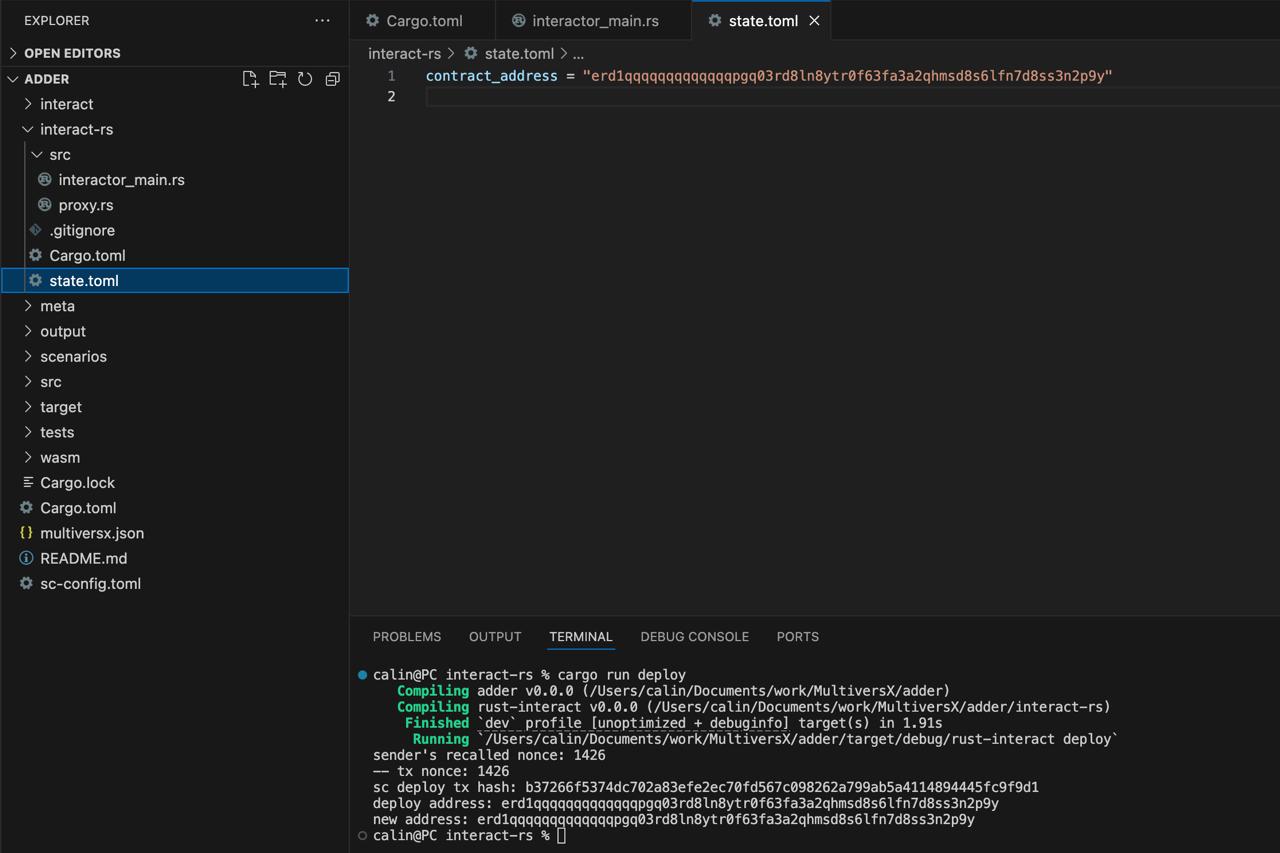Click line number 1 in the gutter
The height and width of the screenshot is (853, 1280).
pos(391,76)
